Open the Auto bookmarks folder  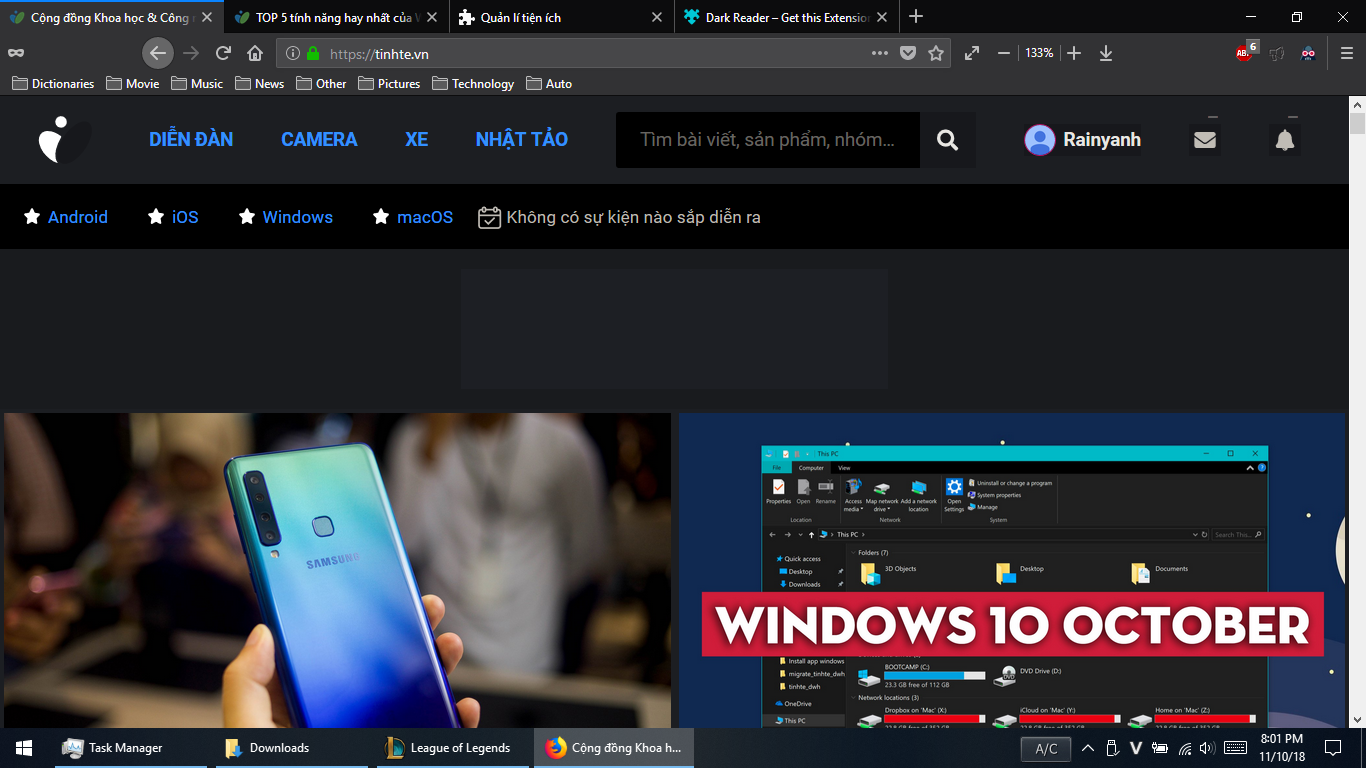point(549,84)
